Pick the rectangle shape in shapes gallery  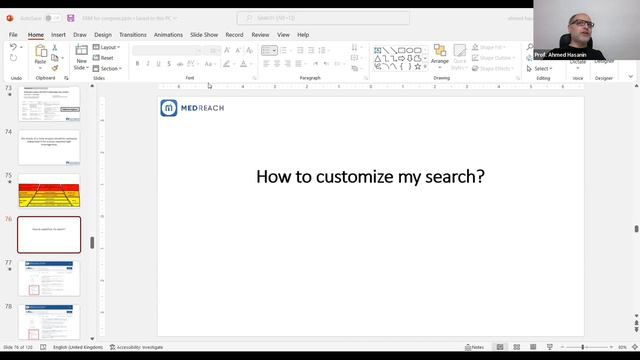402,51
